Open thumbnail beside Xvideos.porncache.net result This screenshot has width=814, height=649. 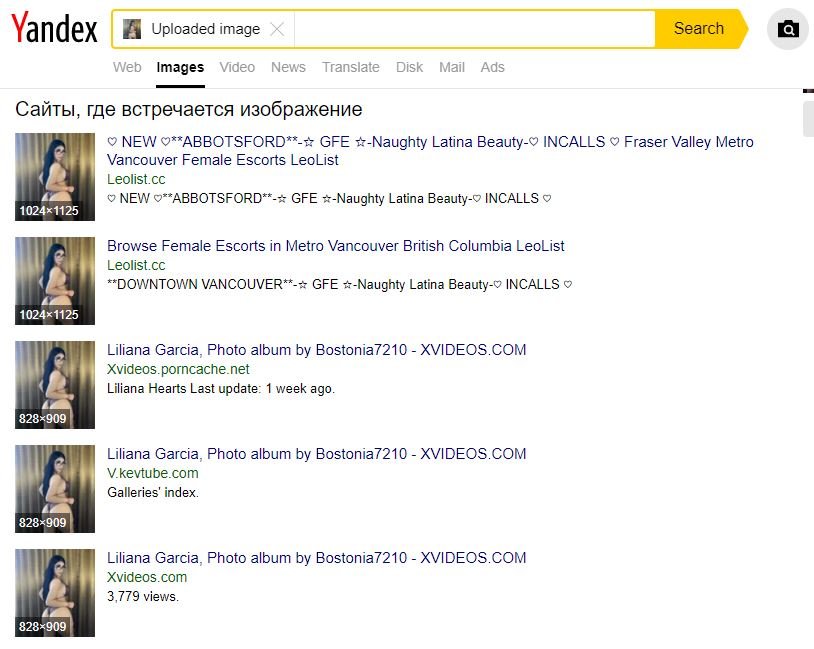tap(55, 385)
